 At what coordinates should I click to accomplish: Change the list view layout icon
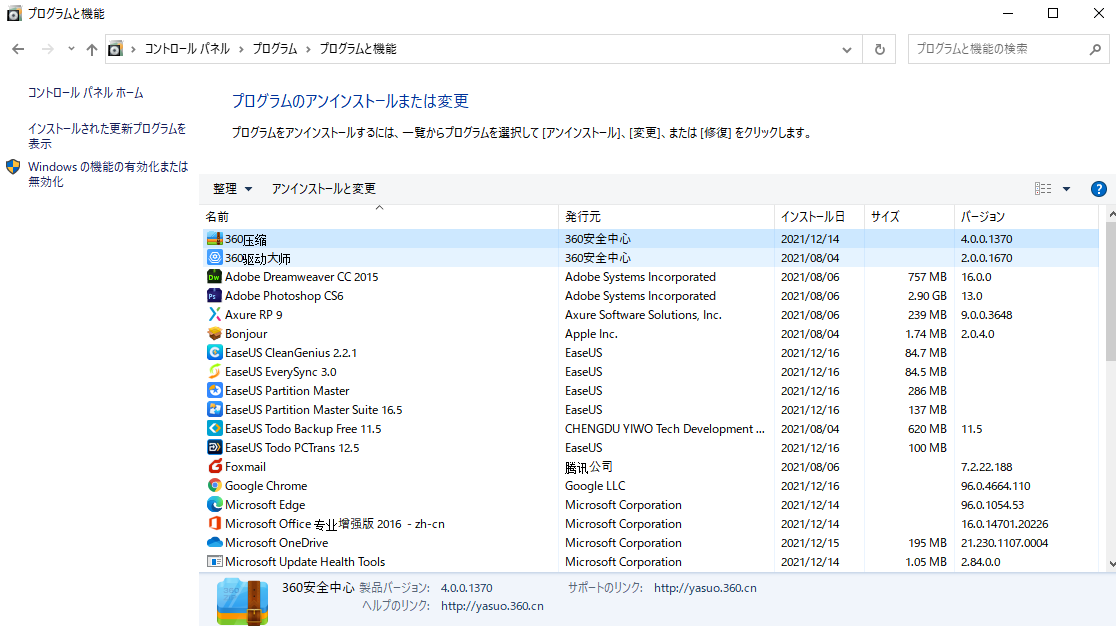point(1045,188)
